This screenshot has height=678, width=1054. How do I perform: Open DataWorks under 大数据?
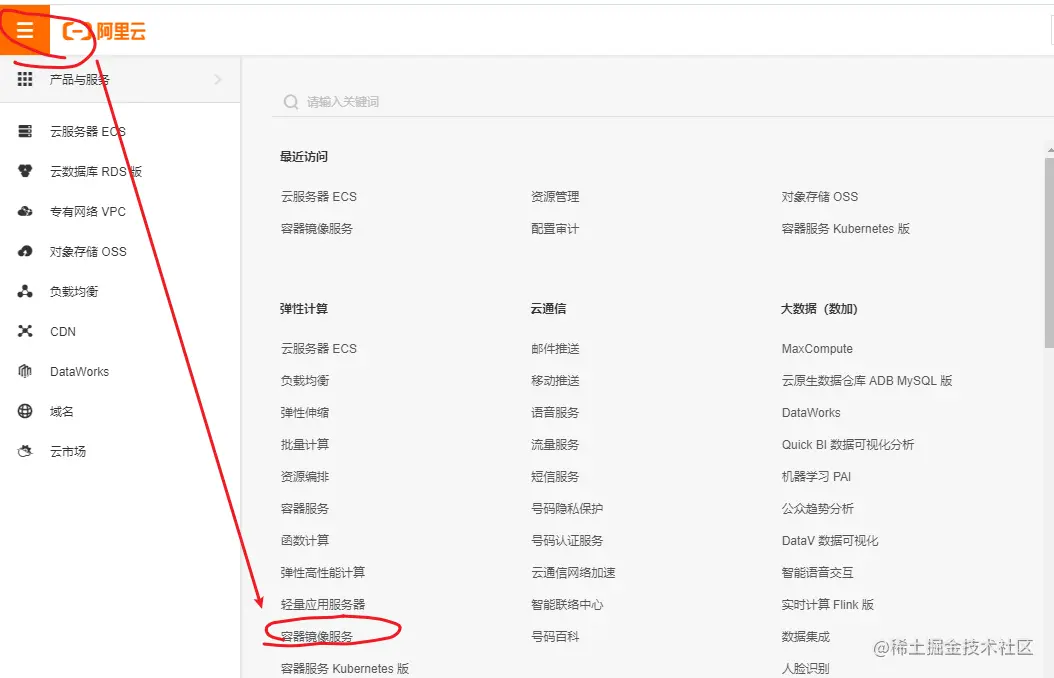click(811, 413)
